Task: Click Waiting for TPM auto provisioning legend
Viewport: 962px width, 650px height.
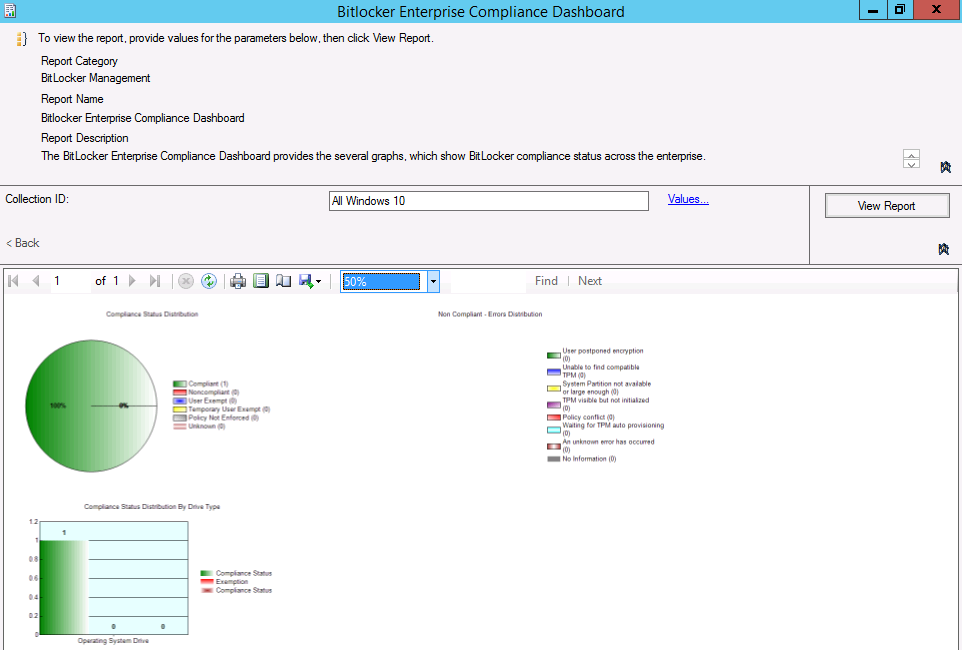Action: [606, 429]
